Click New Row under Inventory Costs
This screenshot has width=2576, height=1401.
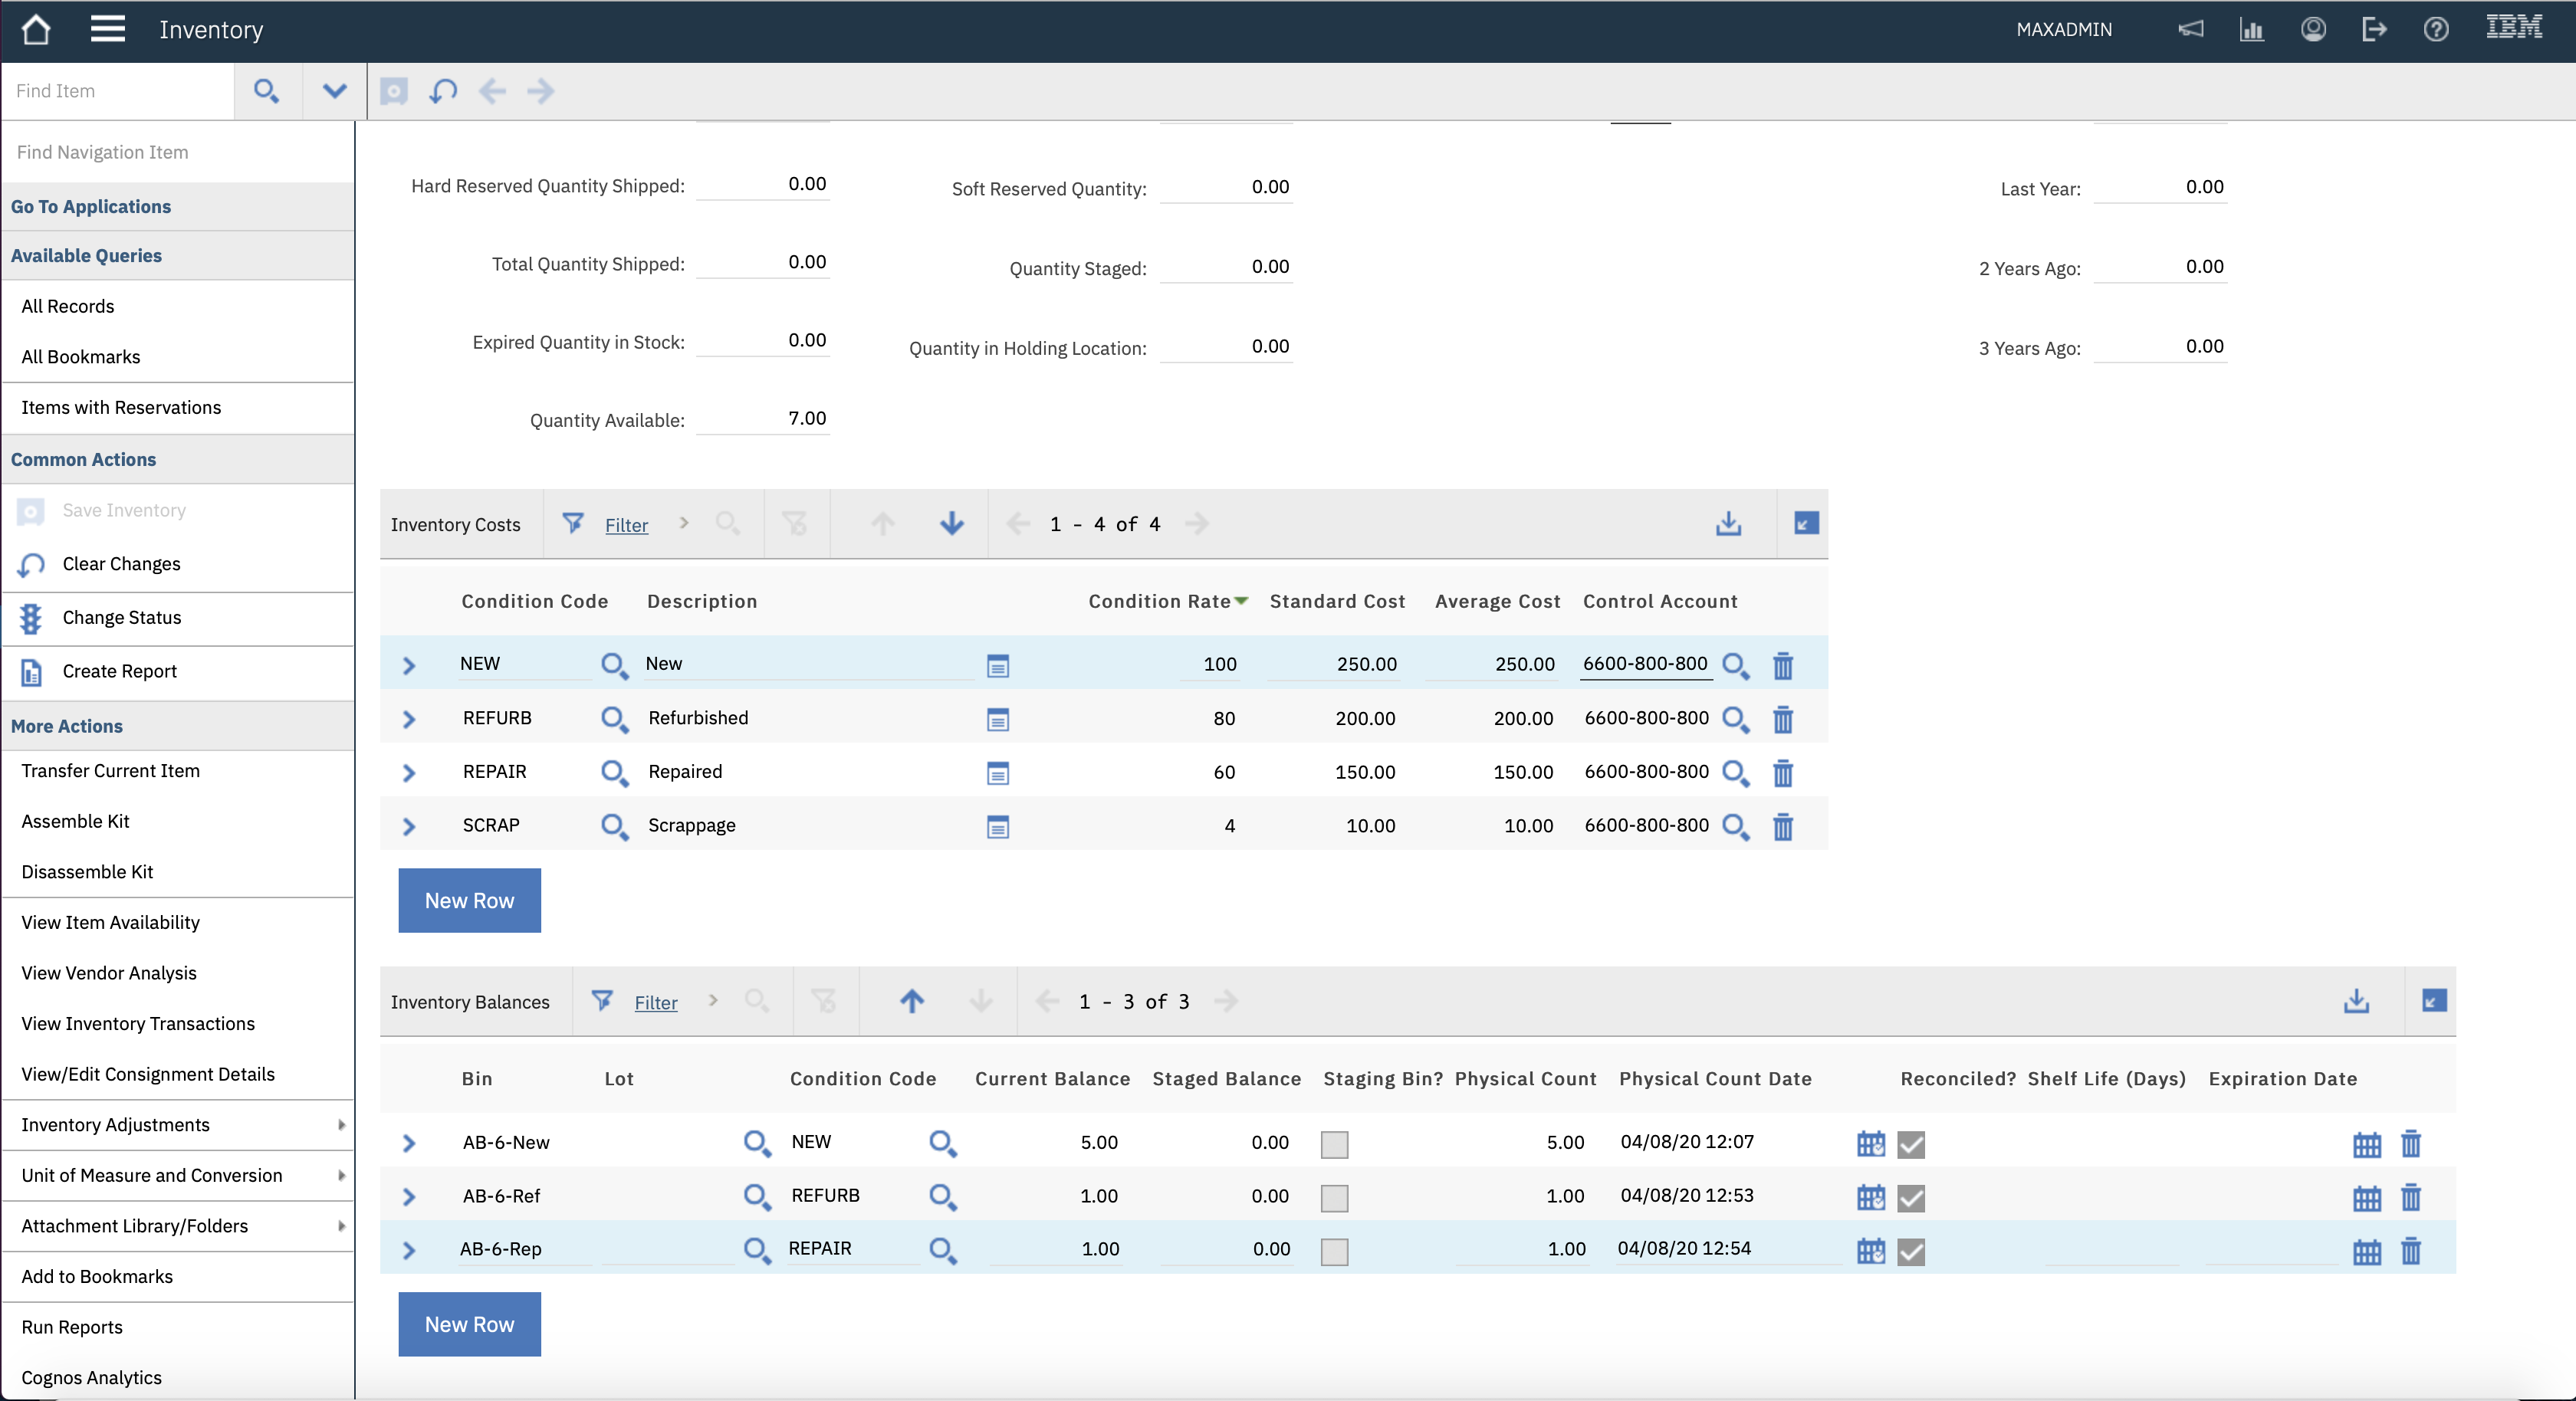(469, 900)
